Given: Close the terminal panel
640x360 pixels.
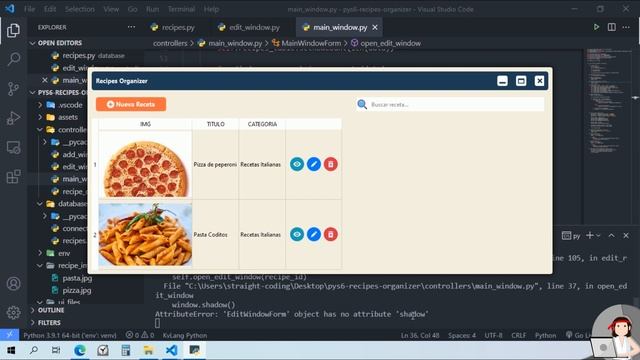Looking at the screenshot, I should pos(626,235).
